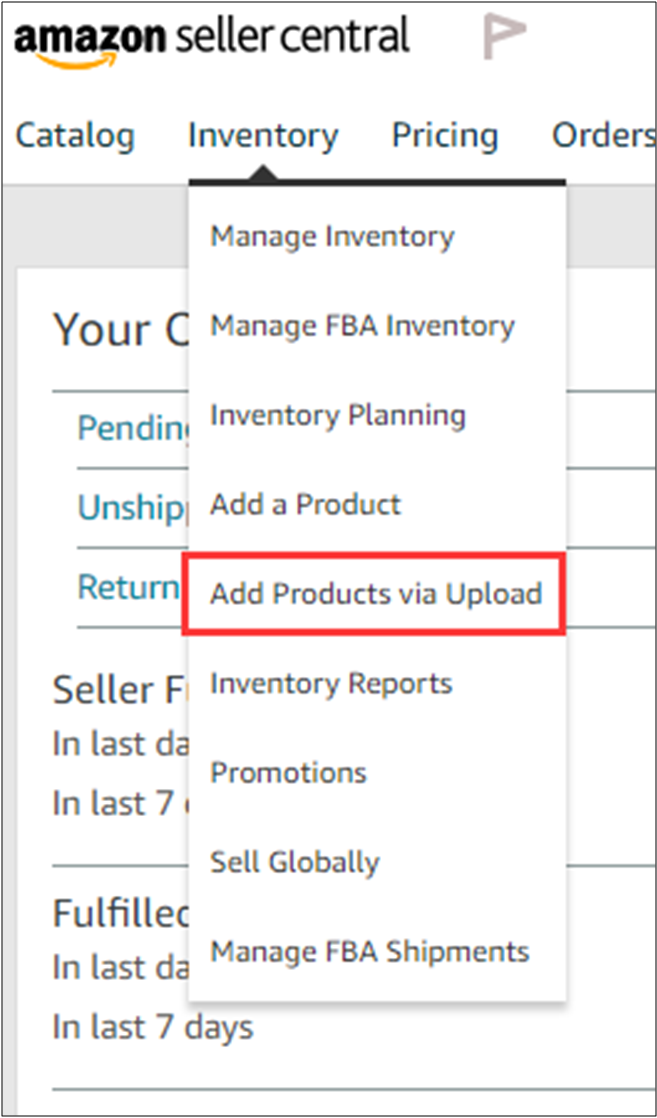Select Manage Inventory from the menu
This screenshot has height=1118, width=657.
(332, 237)
